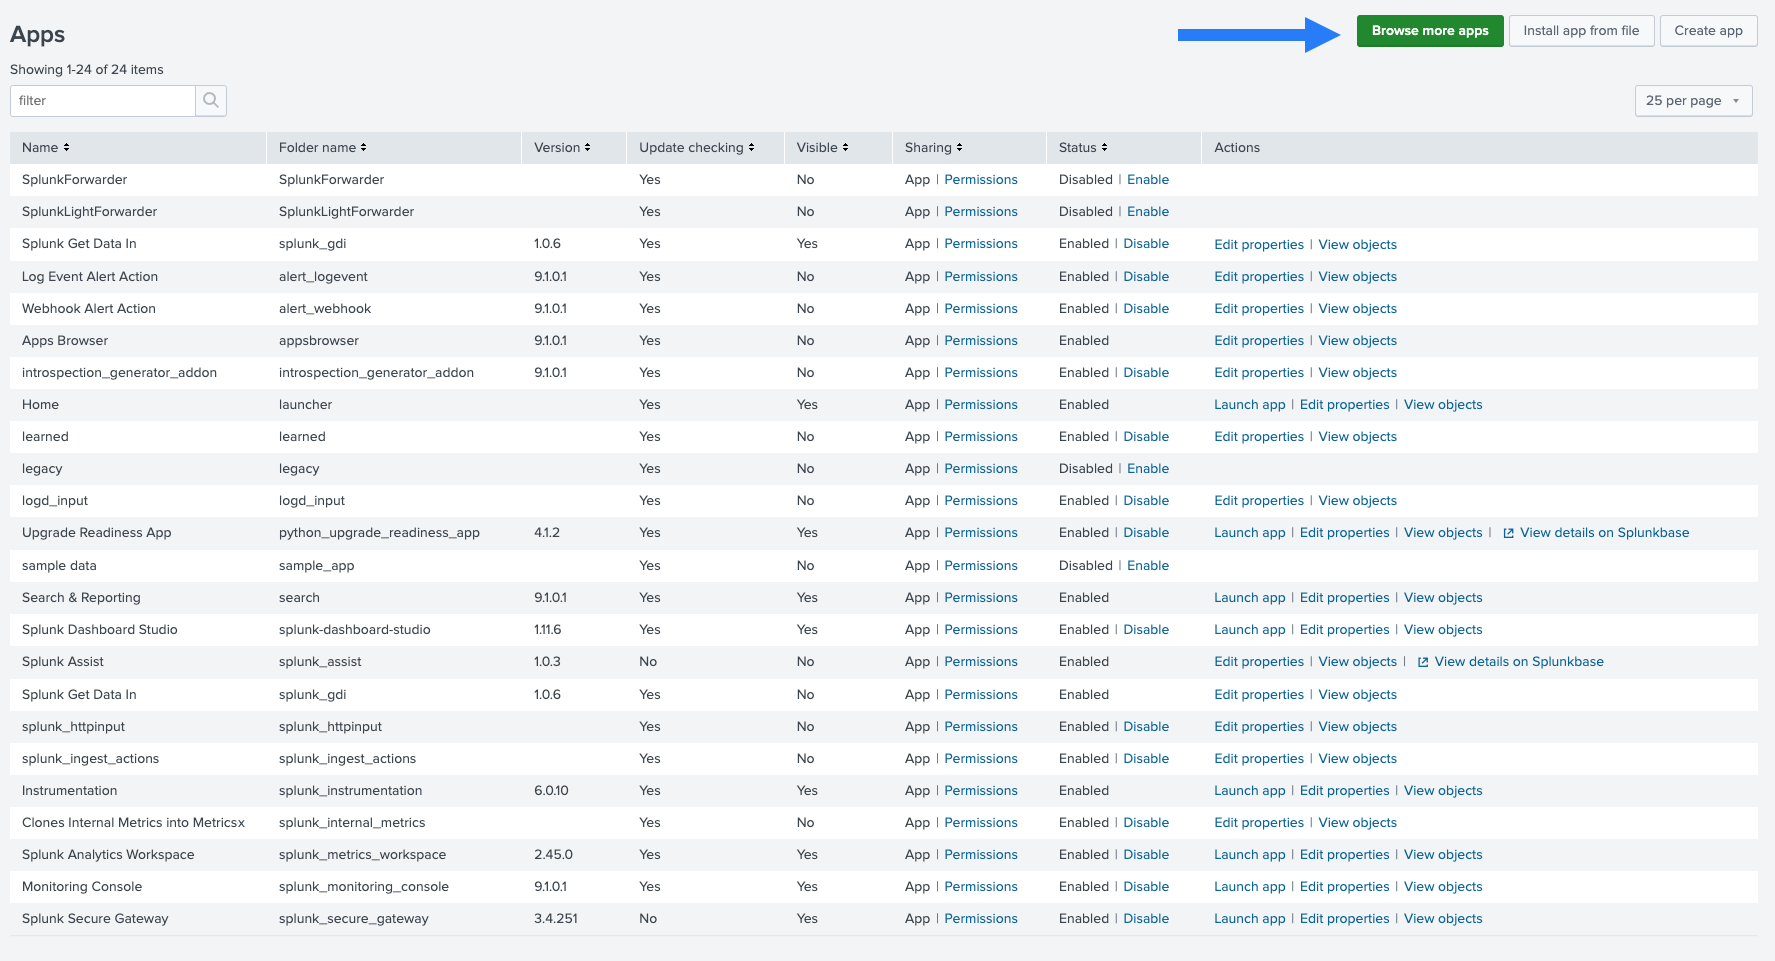Edit properties of Splunk Secure Gateway
Viewport: 1775px width, 961px height.
(x=1344, y=919)
